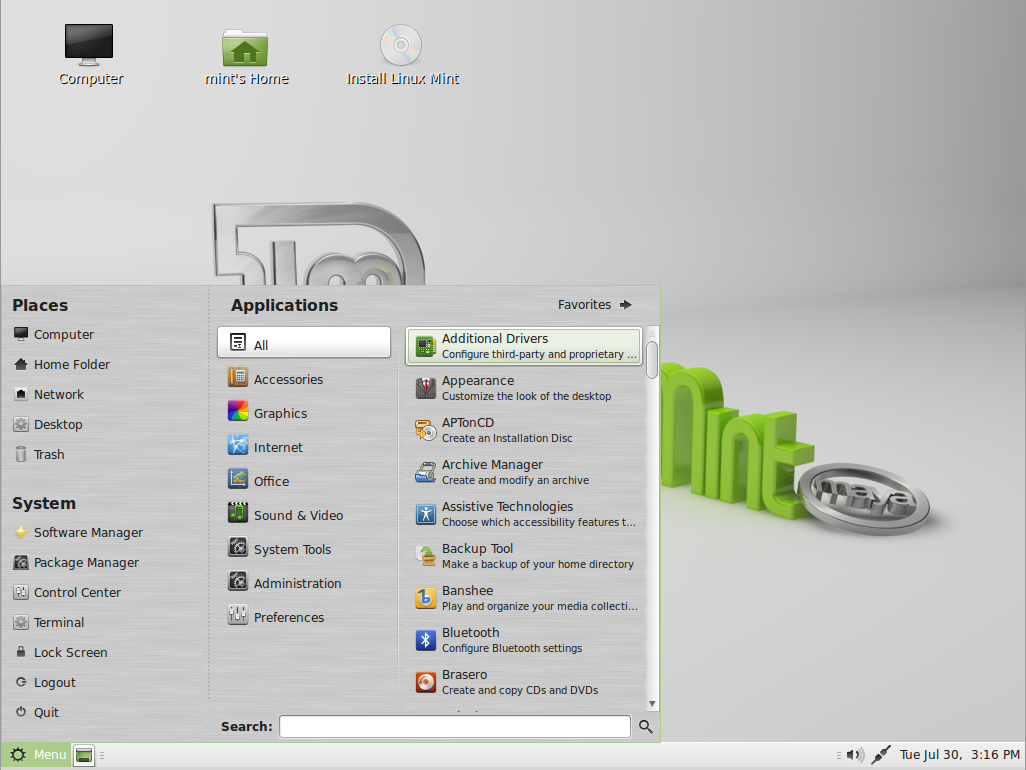Click Lock Screen in System section
Image resolution: width=1026 pixels, height=770 pixels.
70,652
